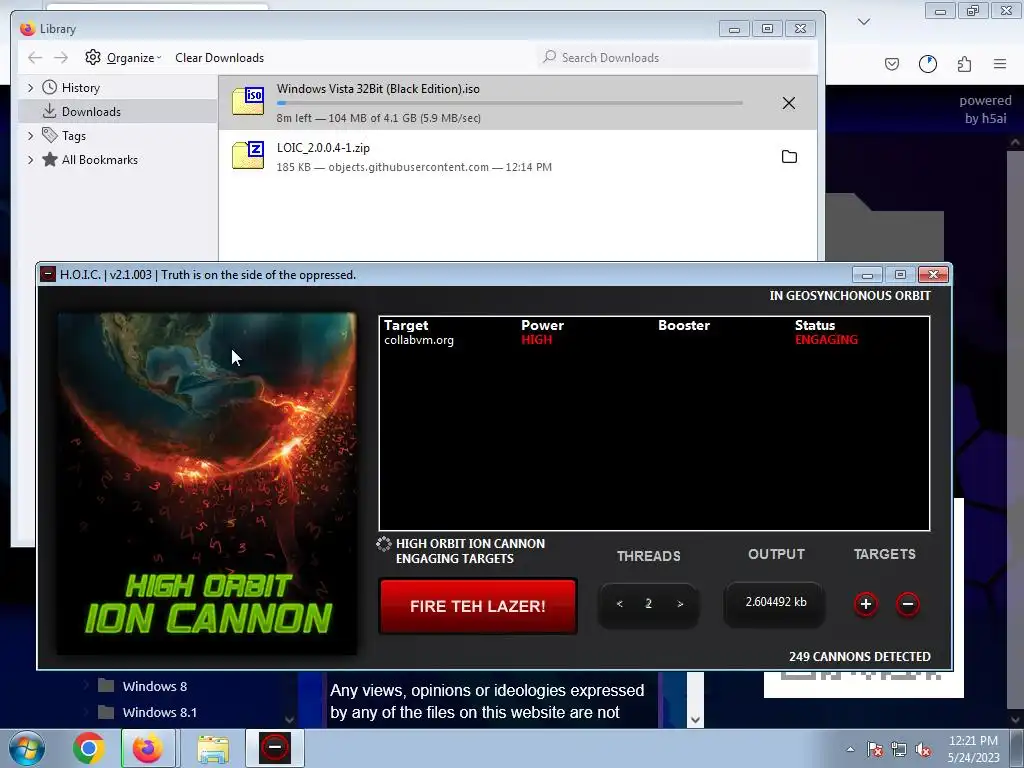
Task: Click the HOIC title bar icon
Action: (48, 274)
